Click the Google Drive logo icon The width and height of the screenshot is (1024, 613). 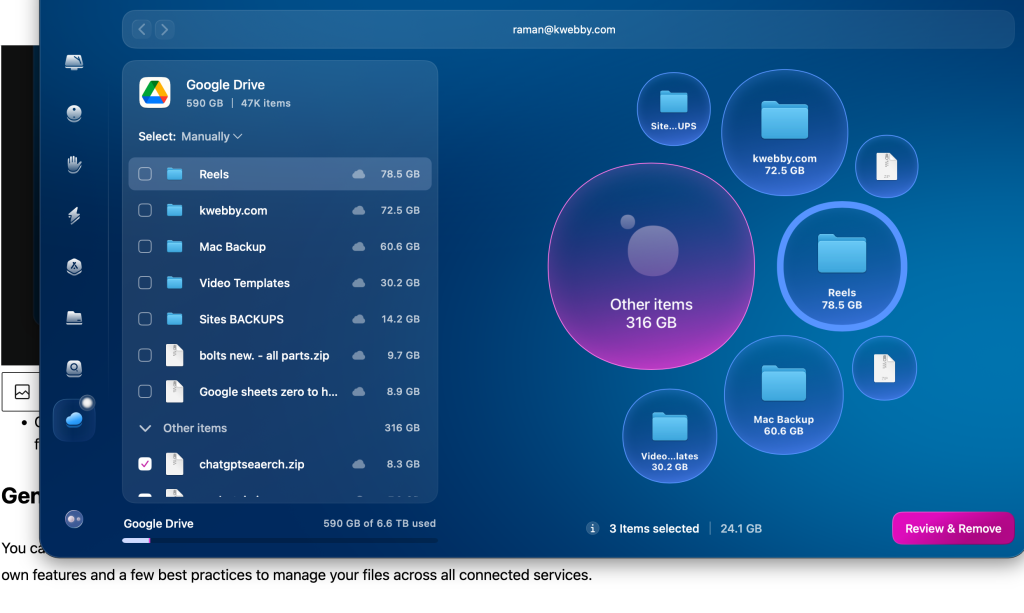(x=155, y=92)
